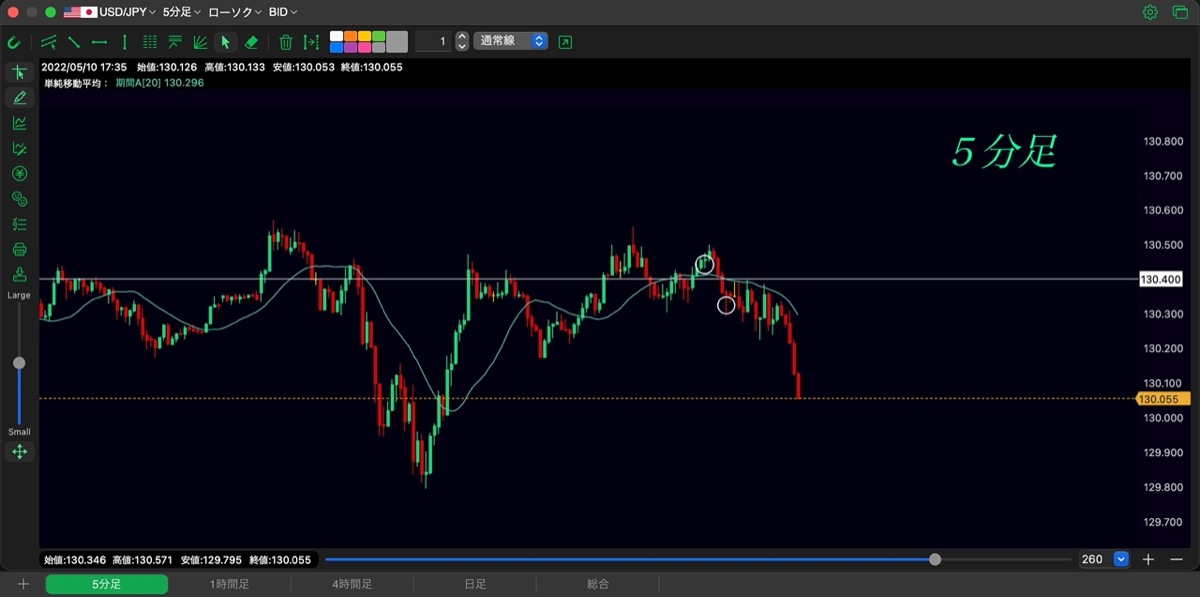Pick the orange color swatch

click(351, 36)
